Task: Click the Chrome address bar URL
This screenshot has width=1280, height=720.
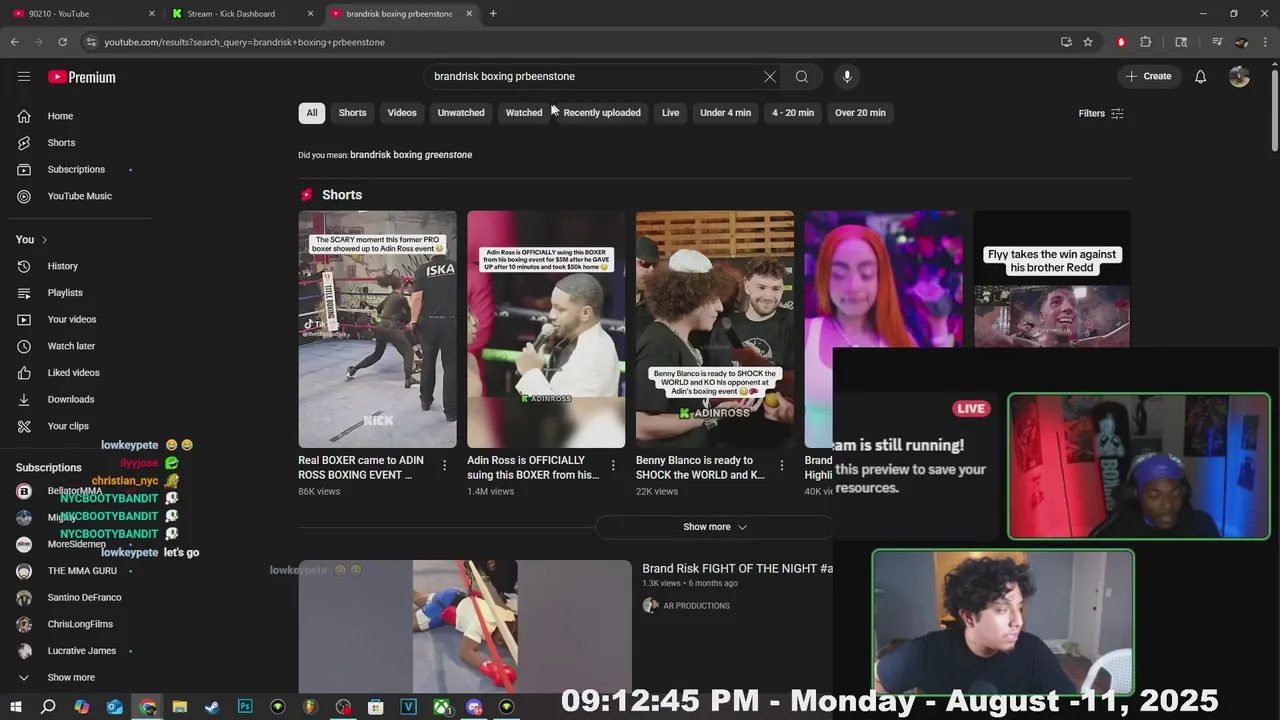Action: click(245, 42)
